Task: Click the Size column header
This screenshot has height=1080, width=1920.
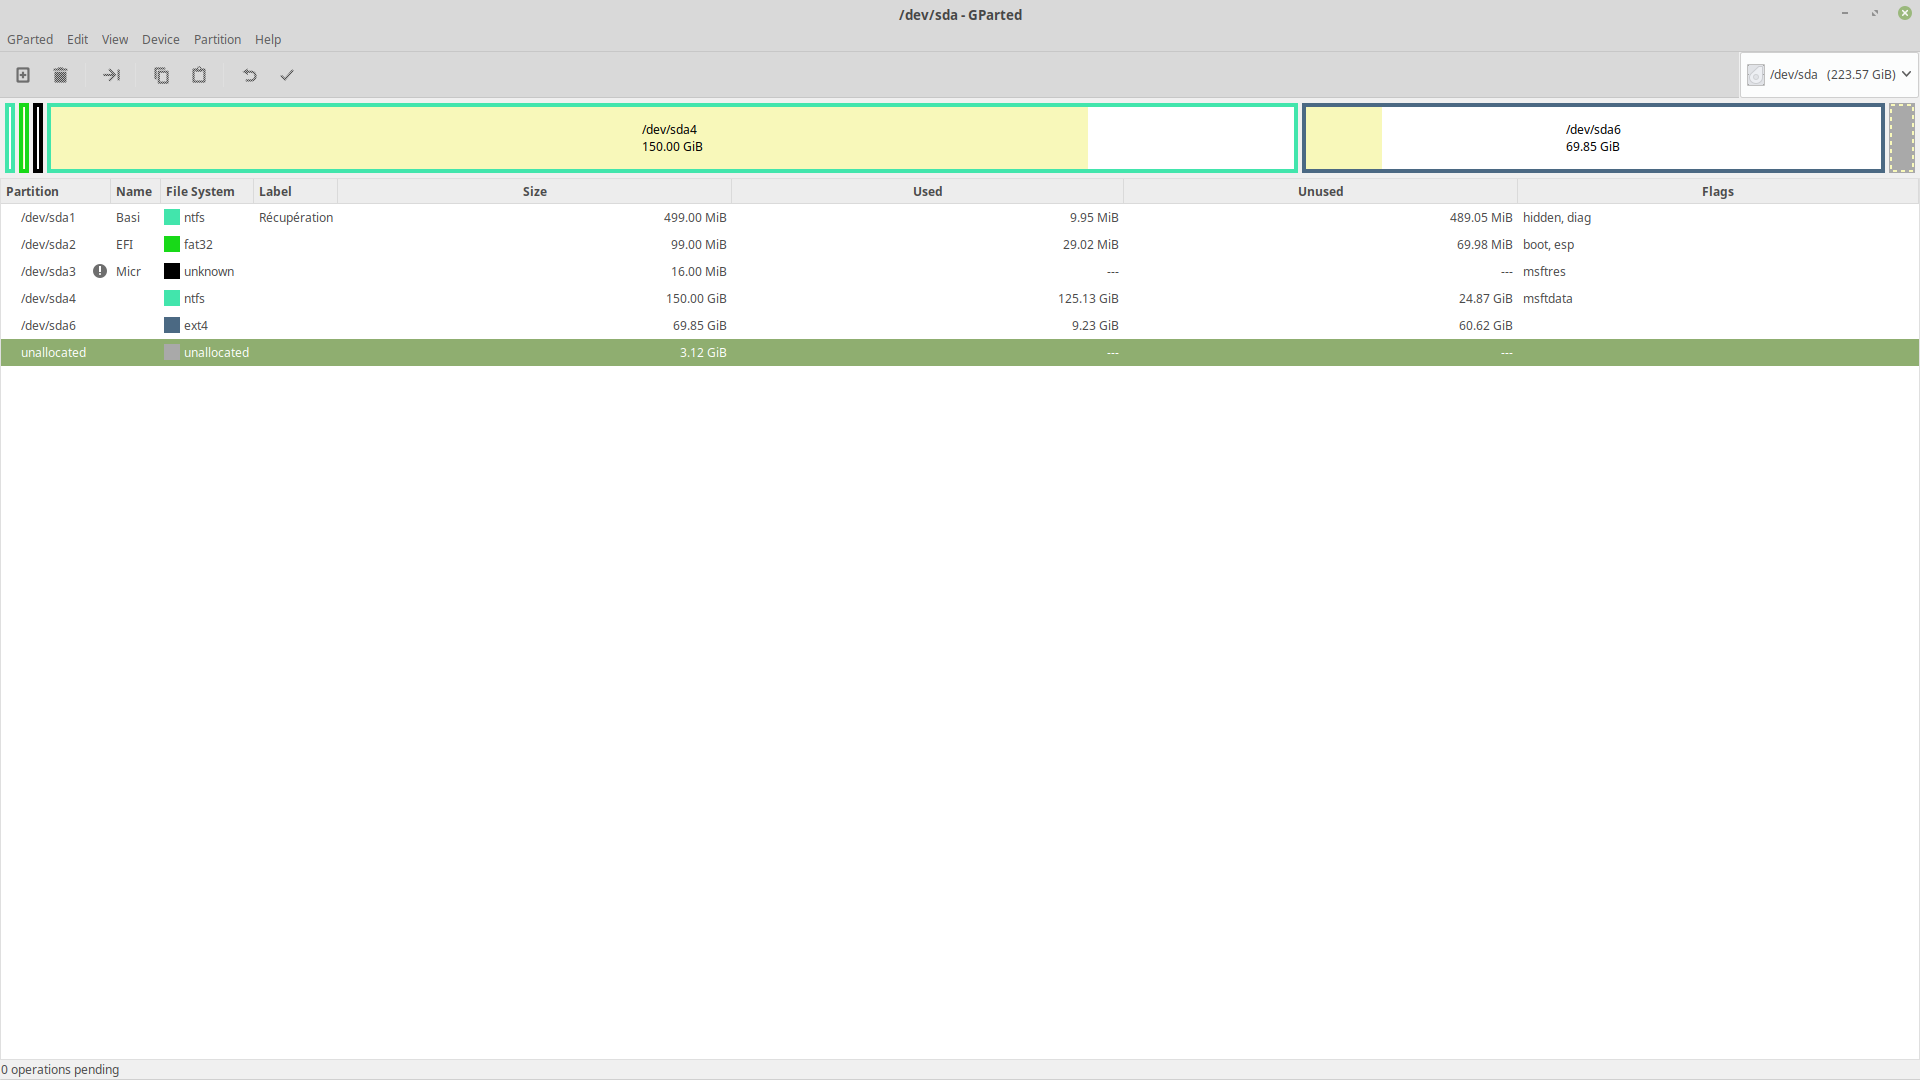Action: [534, 191]
